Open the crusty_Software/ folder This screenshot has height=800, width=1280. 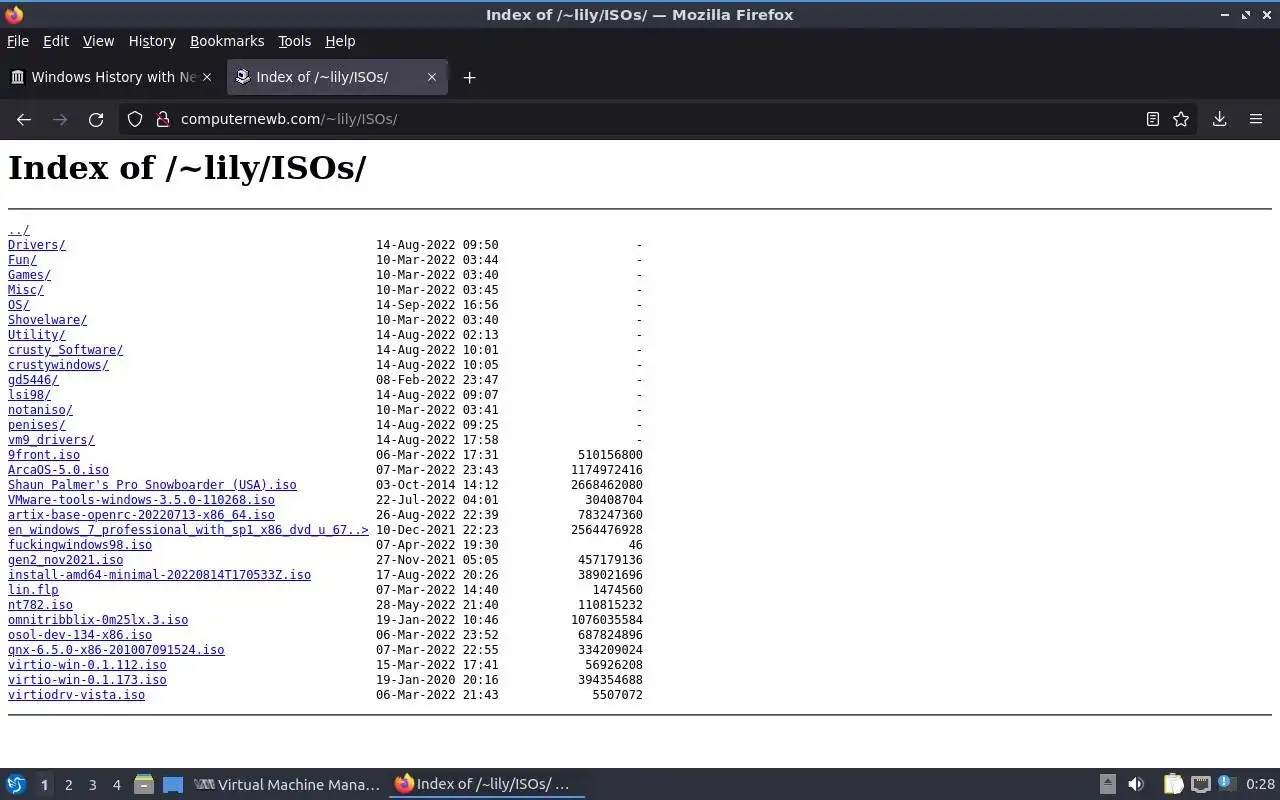[65, 350]
